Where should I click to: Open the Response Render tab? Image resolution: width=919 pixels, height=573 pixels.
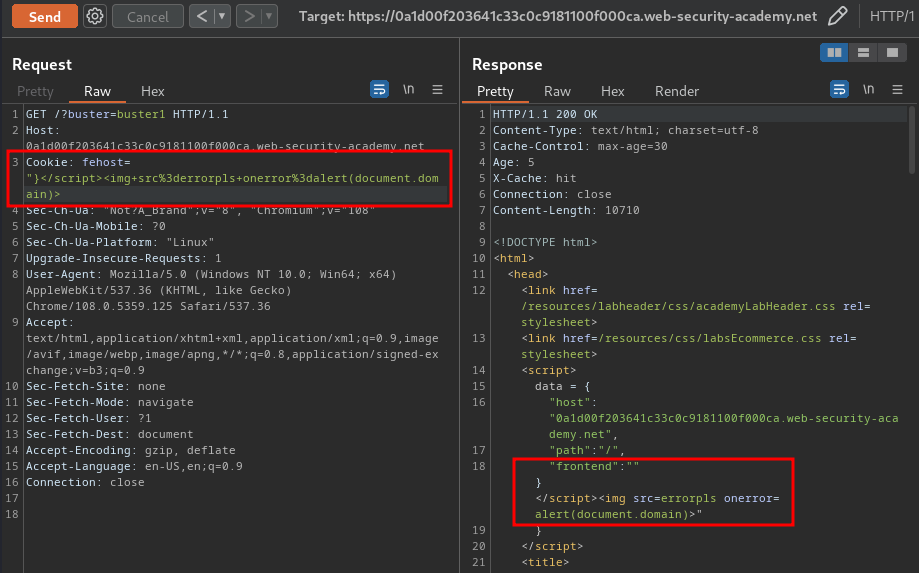(x=677, y=91)
